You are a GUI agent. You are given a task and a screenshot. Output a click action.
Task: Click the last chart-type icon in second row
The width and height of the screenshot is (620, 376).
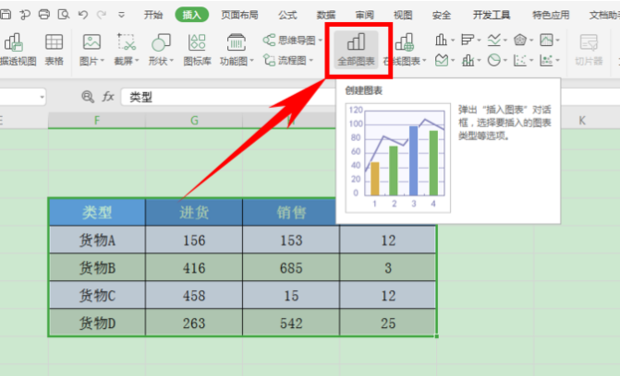click(546, 60)
